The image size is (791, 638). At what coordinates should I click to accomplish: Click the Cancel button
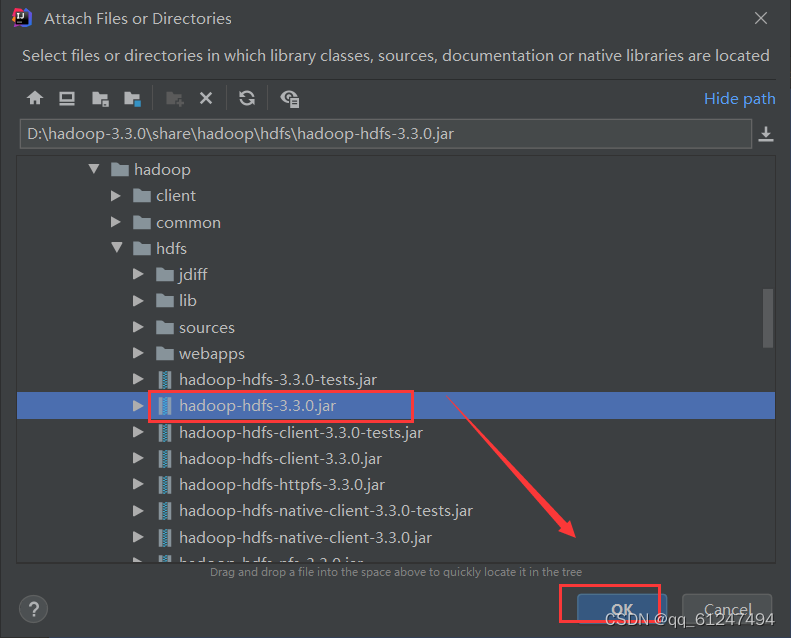(727, 609)
